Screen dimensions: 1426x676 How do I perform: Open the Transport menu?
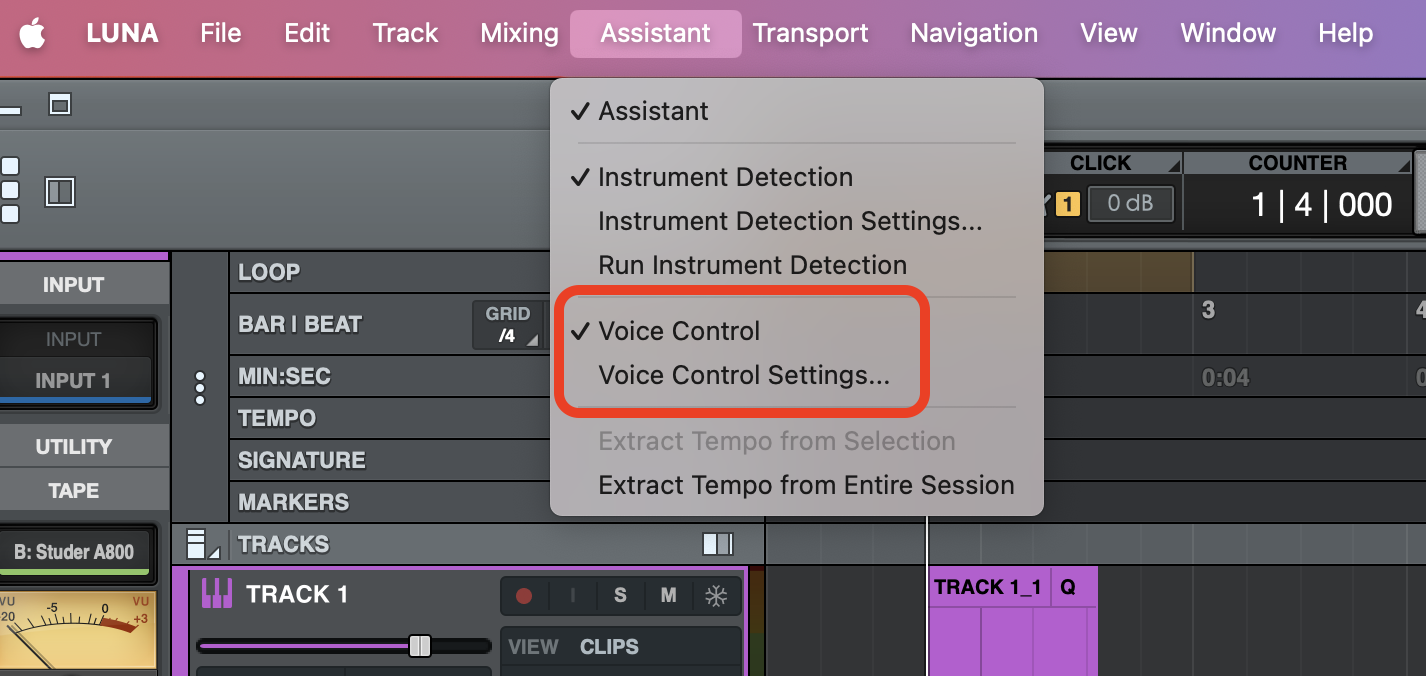click(811, 33)
